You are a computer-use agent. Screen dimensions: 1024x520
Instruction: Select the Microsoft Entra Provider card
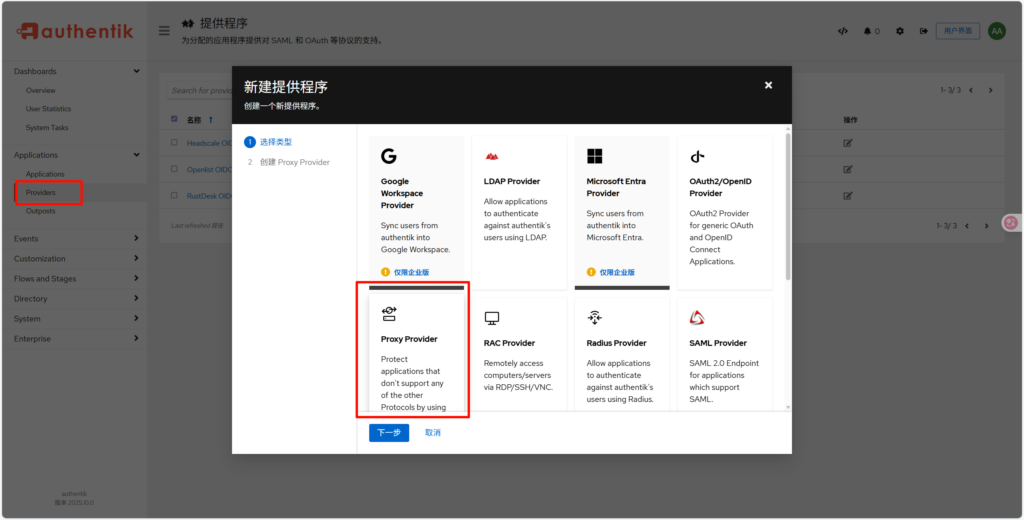click(x=622, y=212)
